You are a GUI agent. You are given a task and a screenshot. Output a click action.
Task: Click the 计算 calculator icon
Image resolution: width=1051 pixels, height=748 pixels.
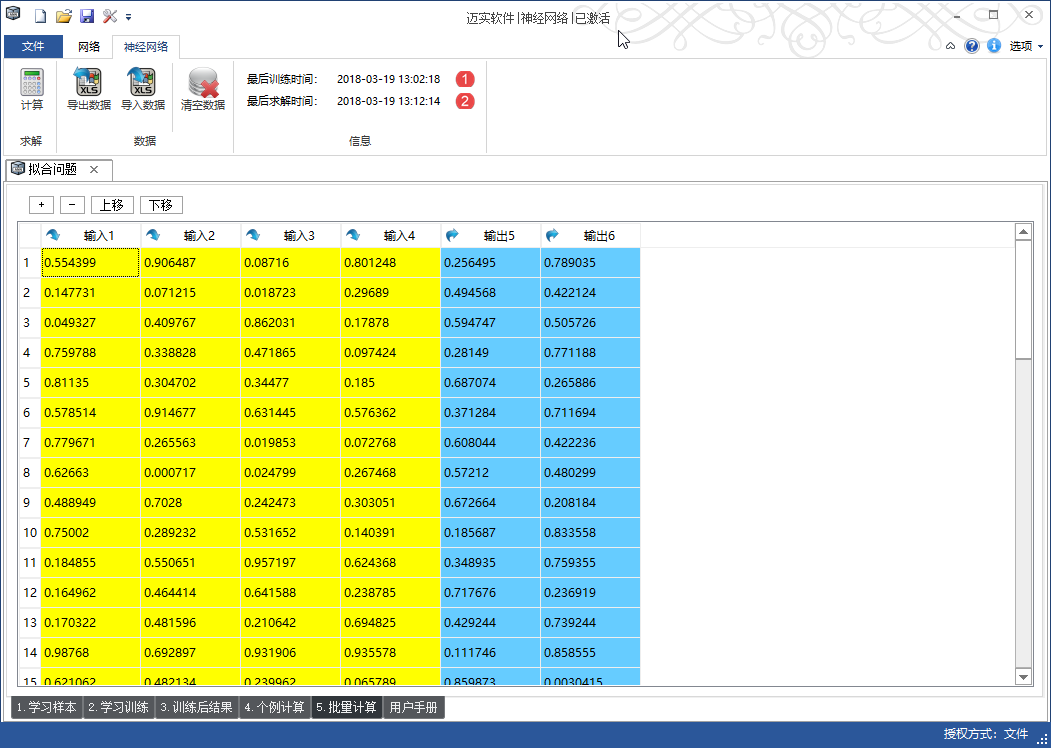[x=32, y=83]
